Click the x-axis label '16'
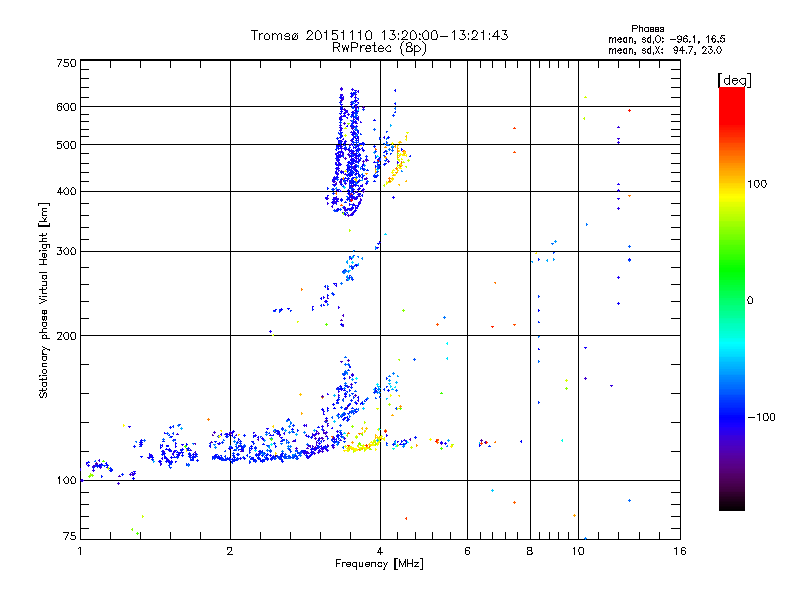Image resolution: width=800 pixels, height=600 pixels. [680, 551]
